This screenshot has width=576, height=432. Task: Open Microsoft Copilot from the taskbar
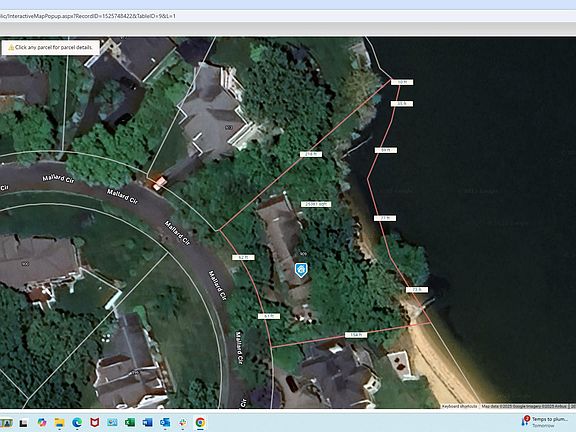(x=42, y=422)
